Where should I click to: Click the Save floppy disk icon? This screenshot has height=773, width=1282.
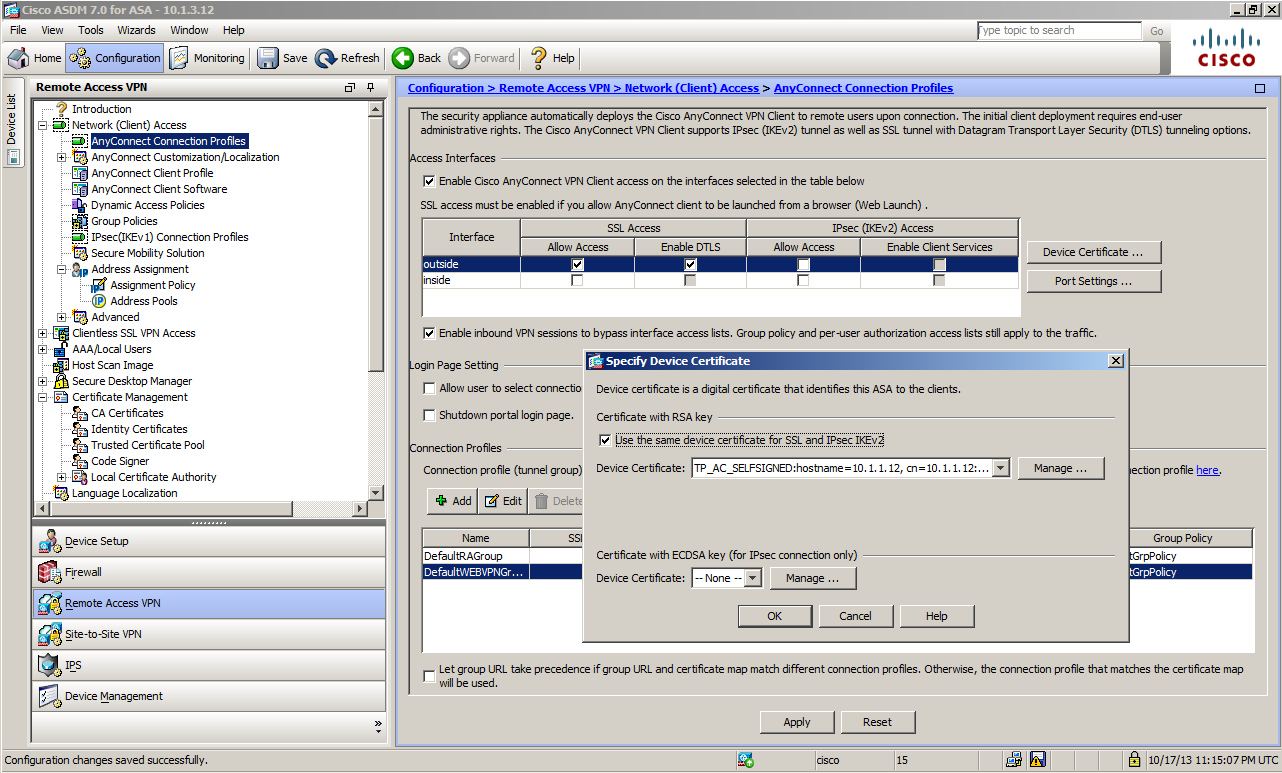pos(268,58)
